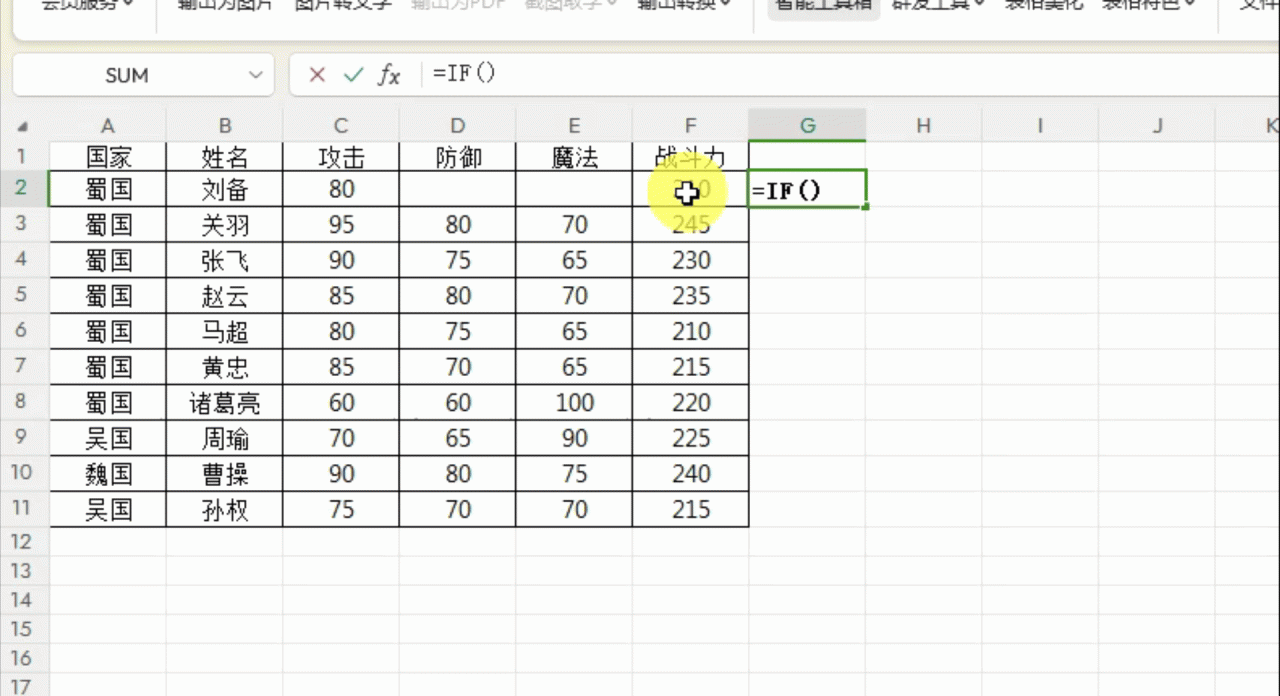
Task: Select column A header
Action: click(x=108, y=126)
